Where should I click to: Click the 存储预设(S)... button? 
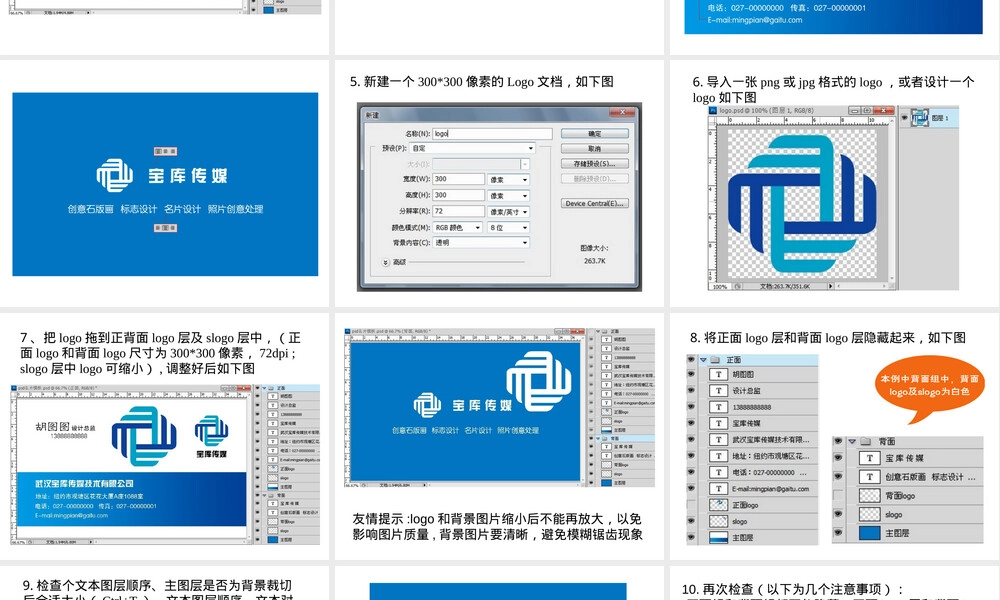594,164
